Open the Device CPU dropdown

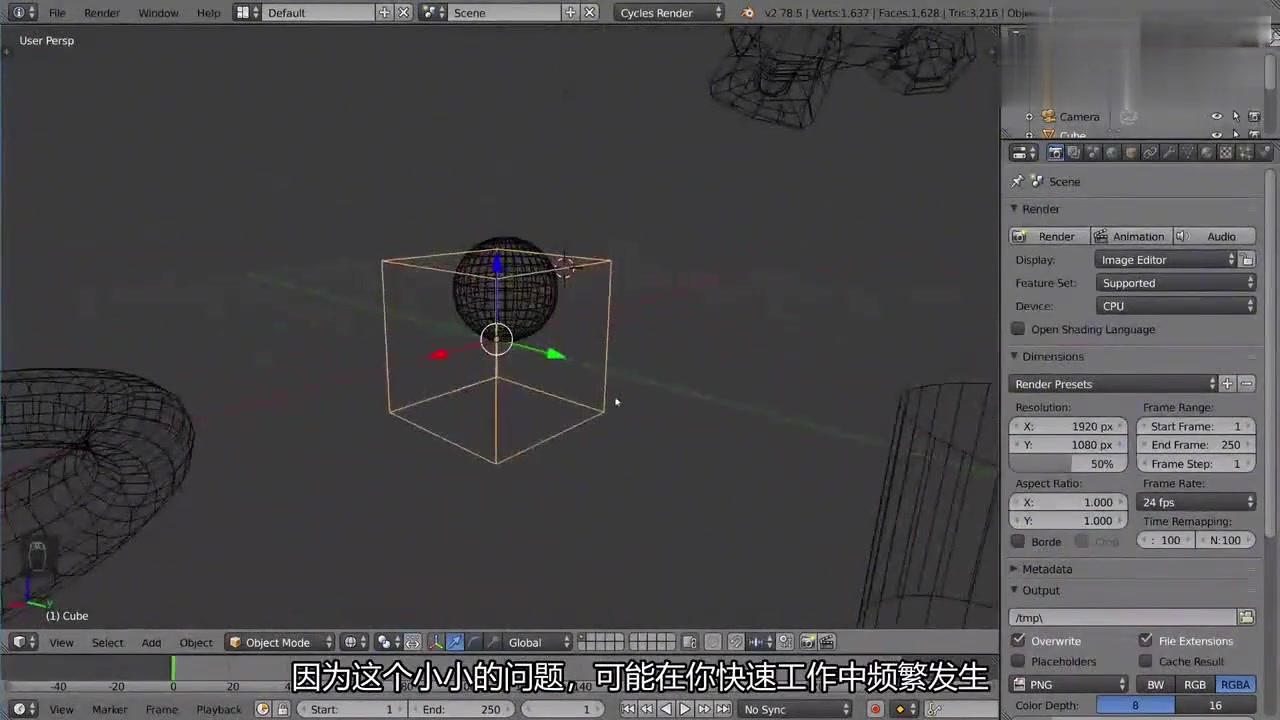point(1175,306)
